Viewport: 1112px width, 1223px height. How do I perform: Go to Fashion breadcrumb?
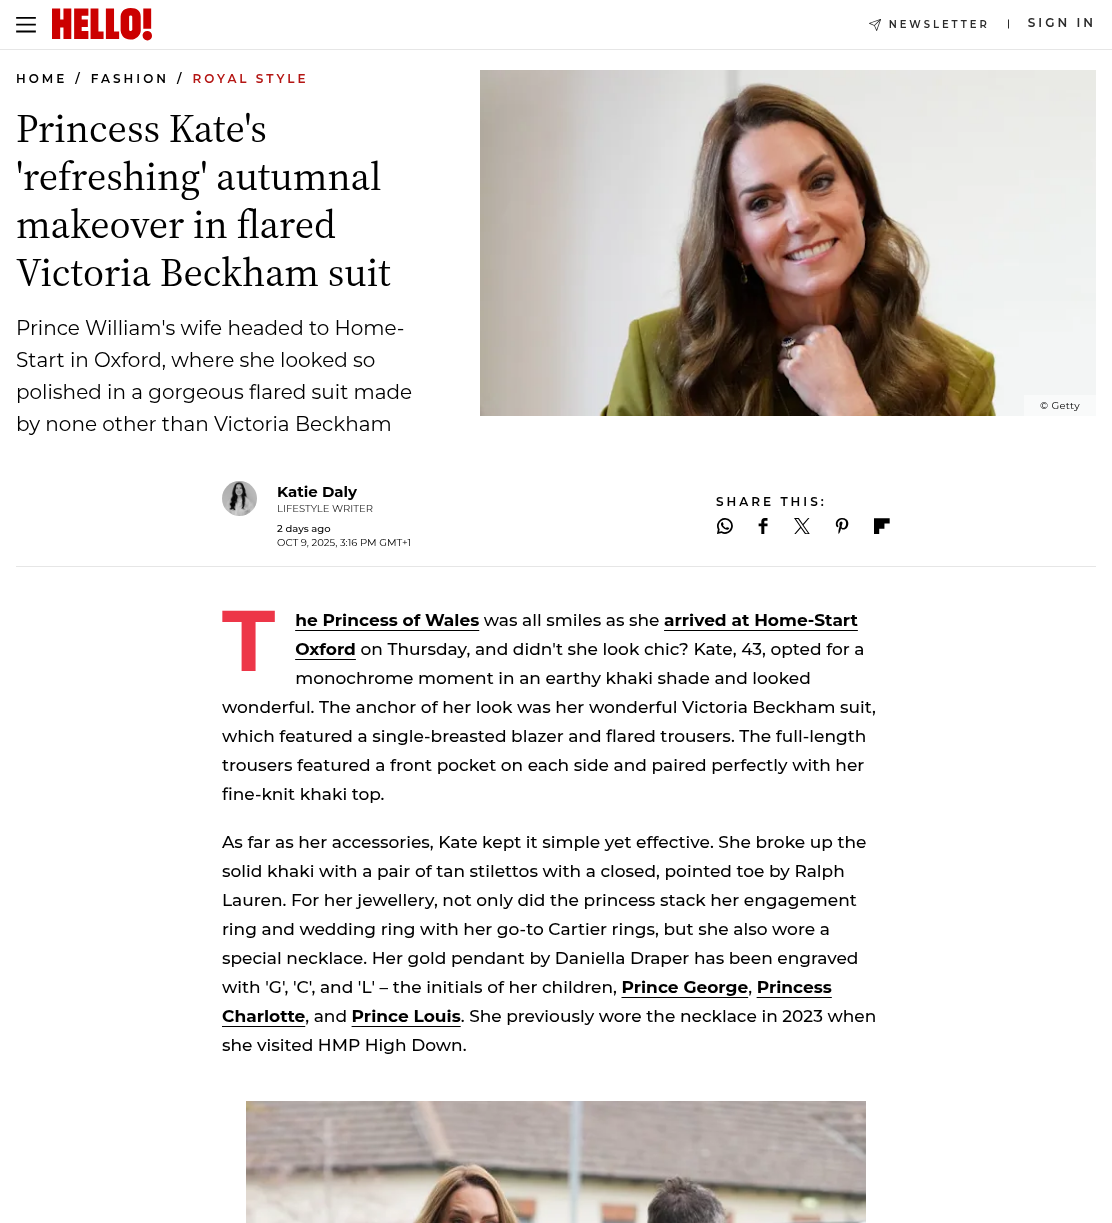click(129, 79)
